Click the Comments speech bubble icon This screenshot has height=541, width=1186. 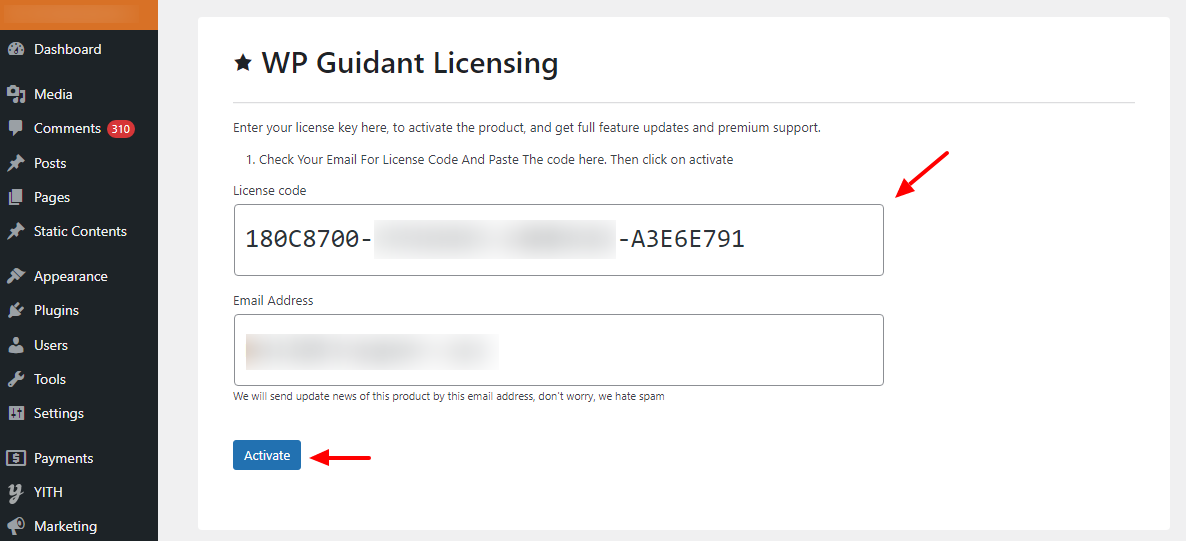[16, 128]
